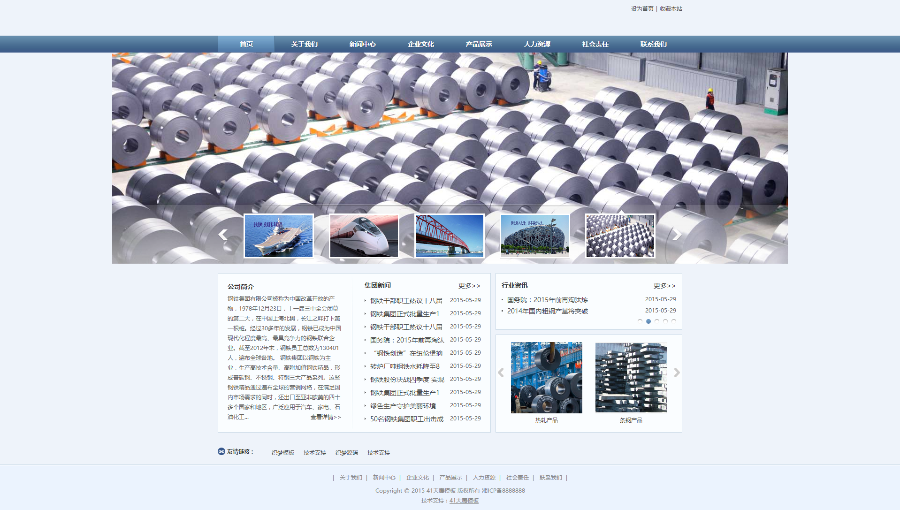Image resolution: width=900 pixels, height=510 pixels.
Task: Select the Bird's Nest stadium banner thumbnail
Action: tap(535, 236)
